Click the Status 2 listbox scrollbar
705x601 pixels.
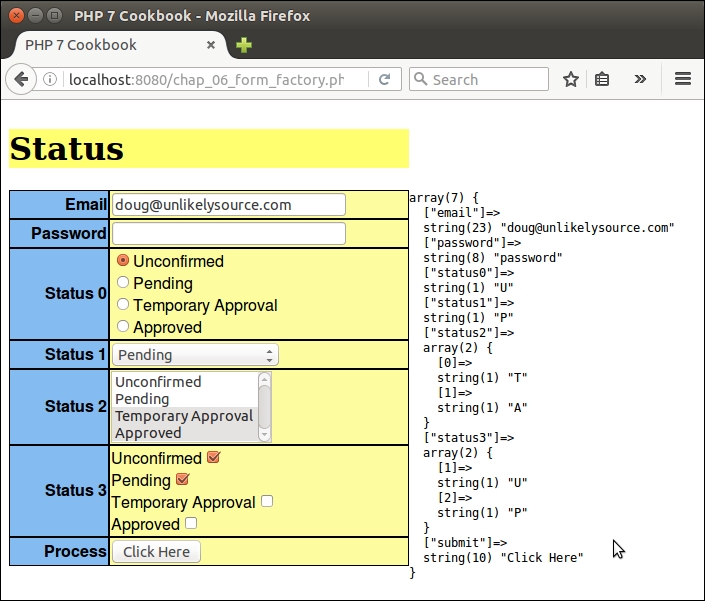point(264,406)
